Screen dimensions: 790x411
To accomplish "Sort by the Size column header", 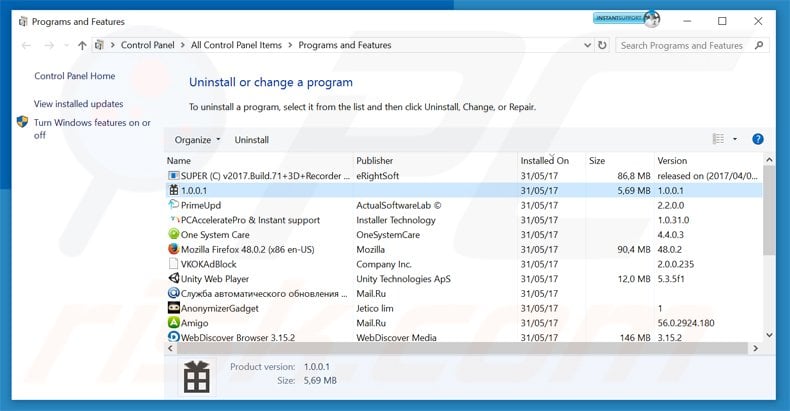I will click(x=620, y=161).
